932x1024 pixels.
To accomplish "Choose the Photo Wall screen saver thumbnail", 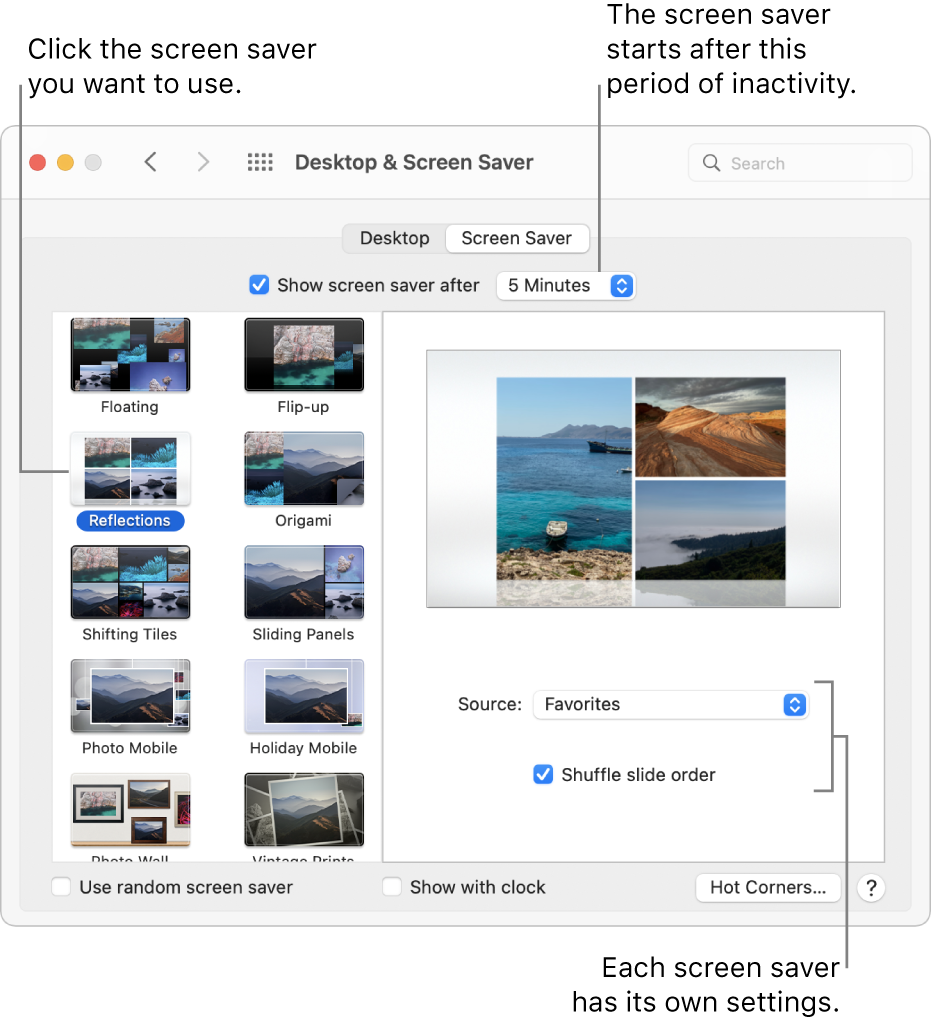I will tap(130, 810).
